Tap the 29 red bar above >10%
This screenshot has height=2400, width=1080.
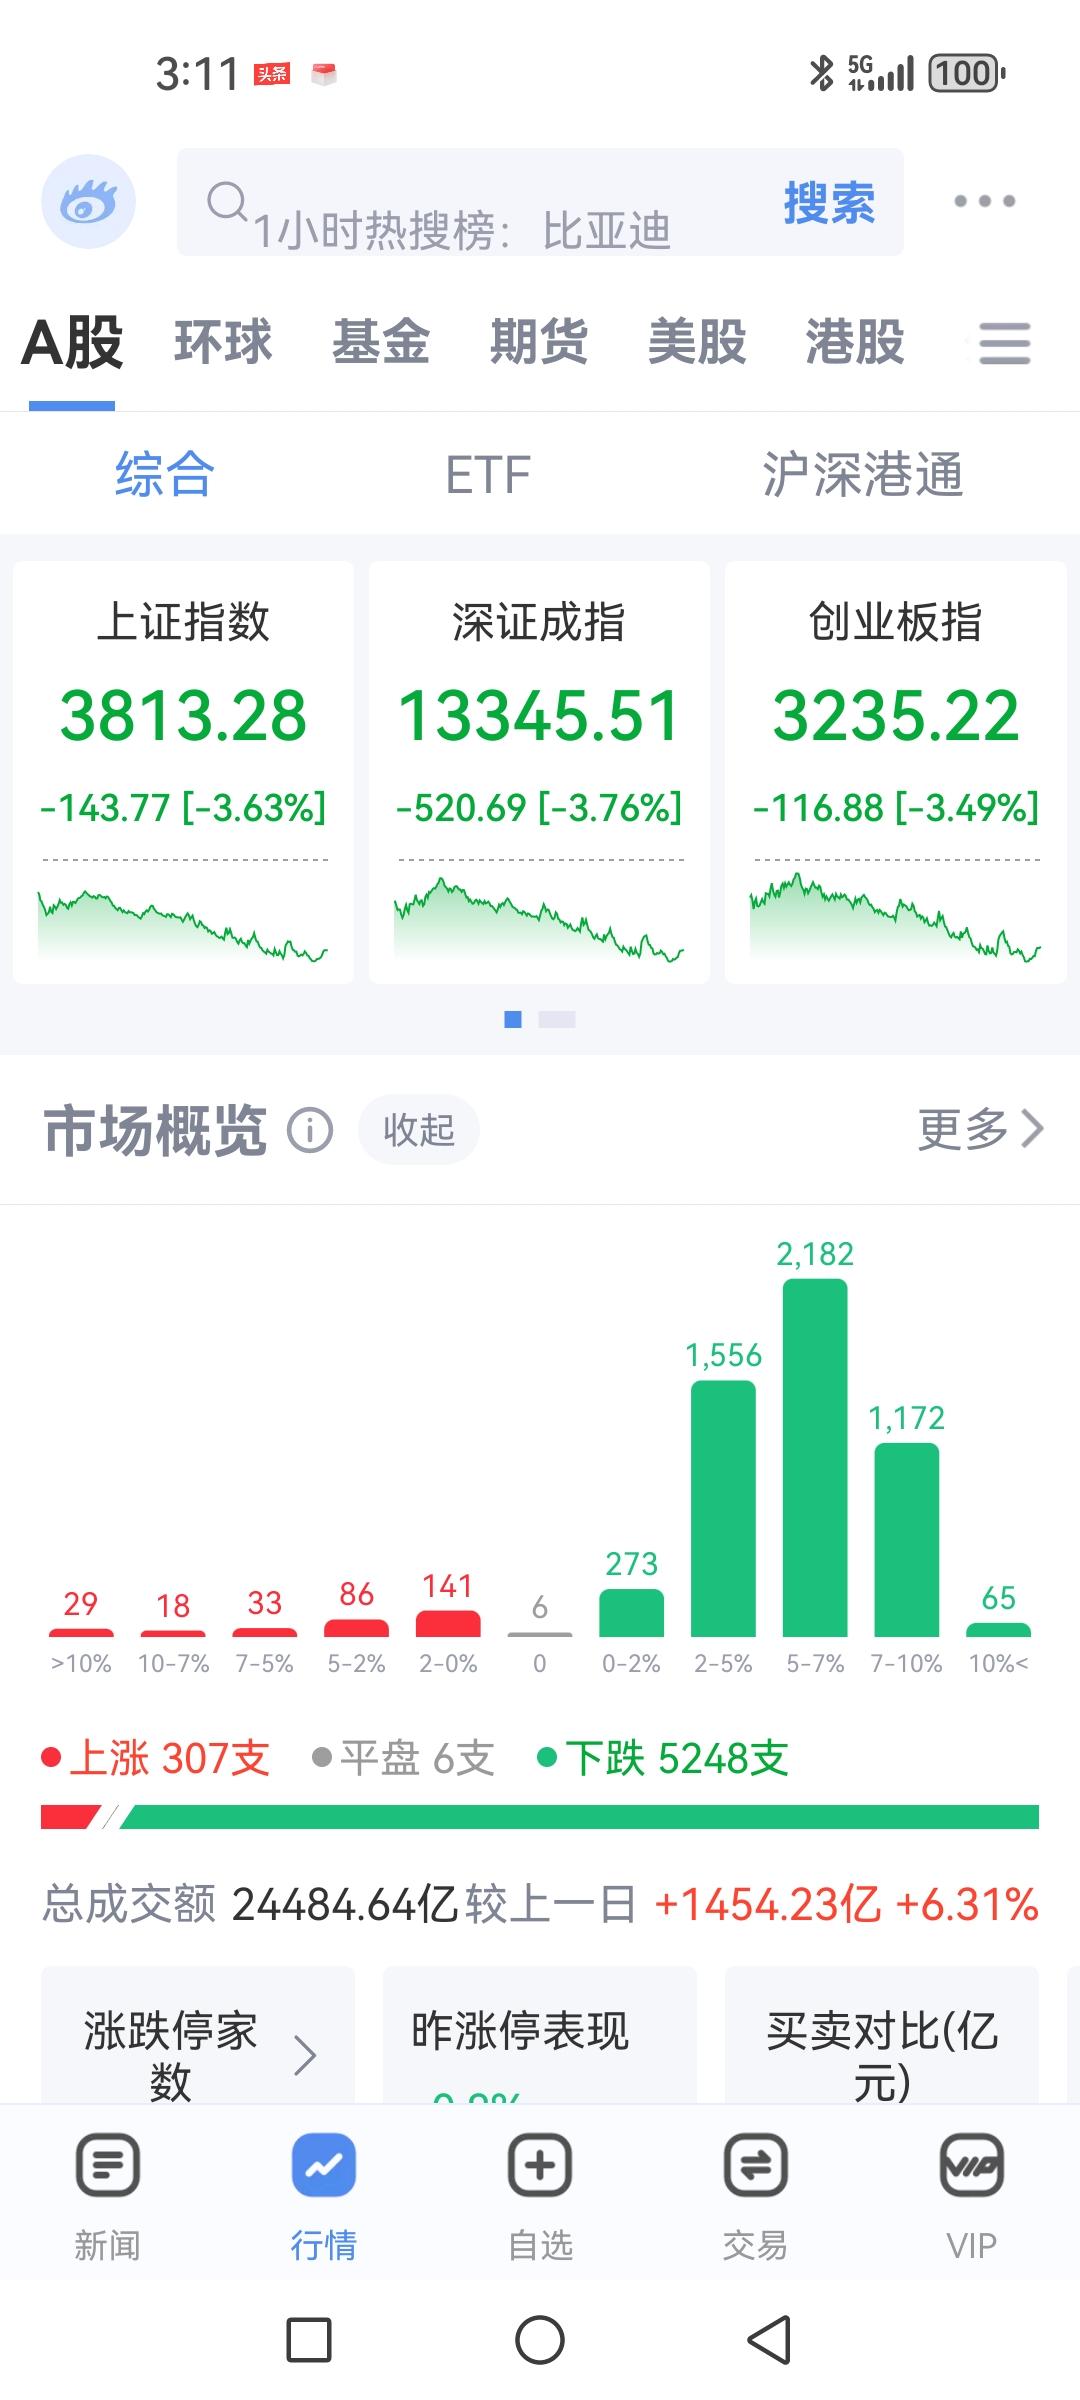(x=81, y=1633)
